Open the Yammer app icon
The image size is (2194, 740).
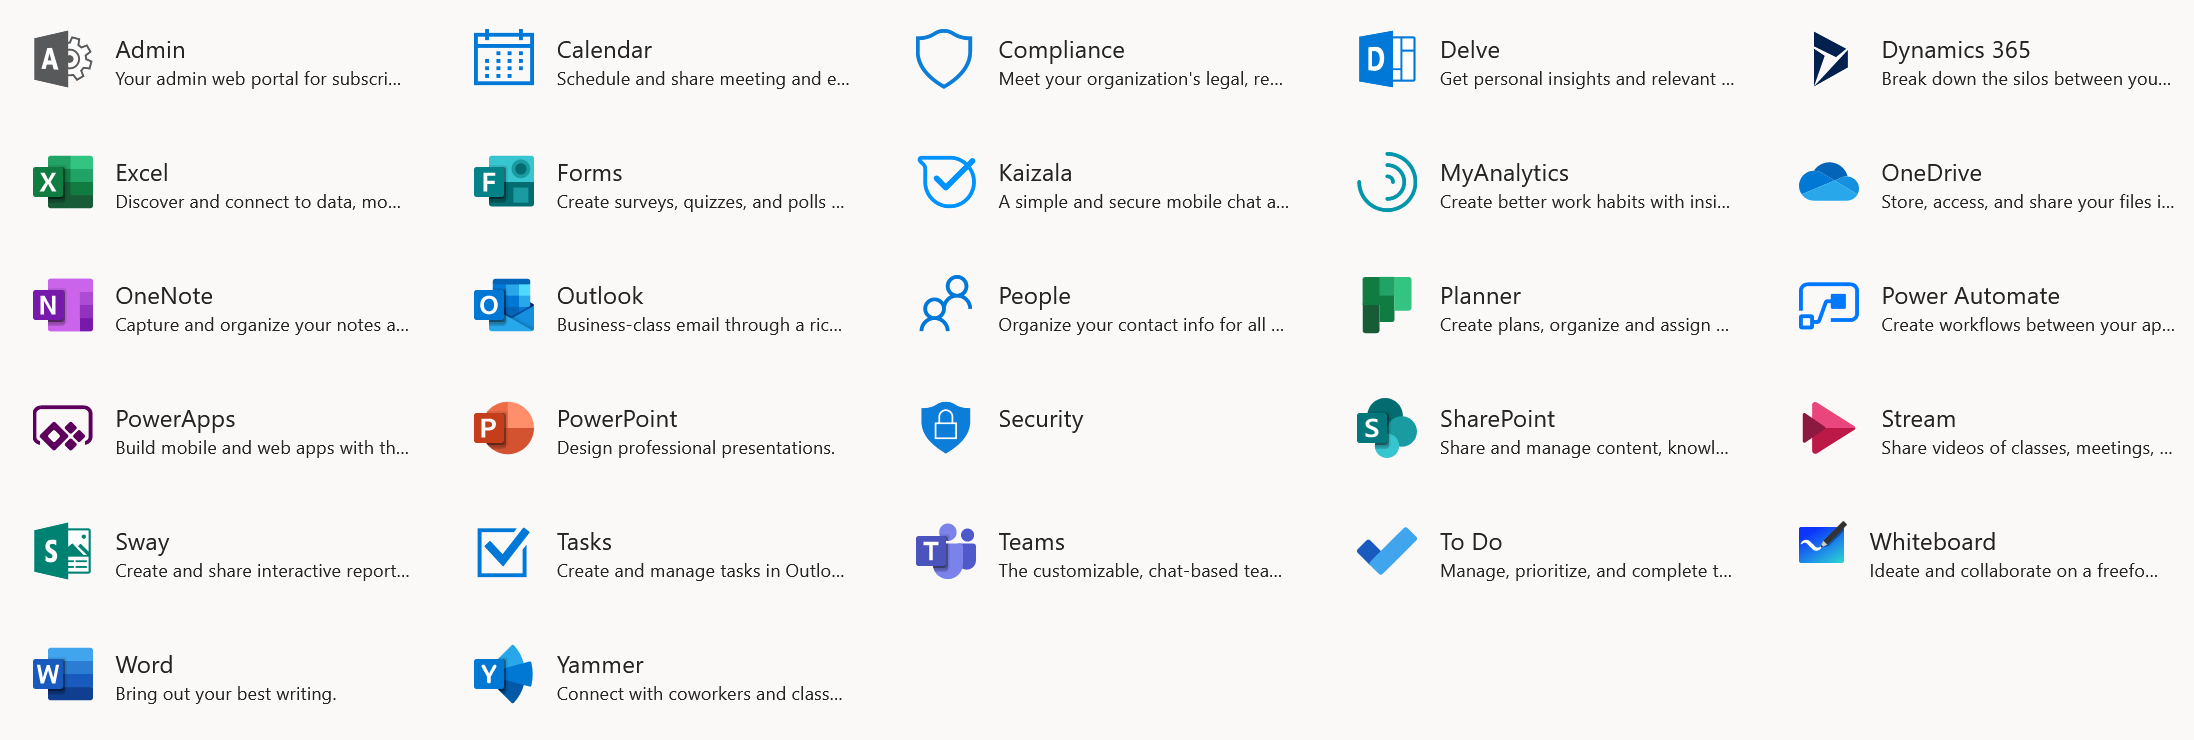[x=504, y=674]
